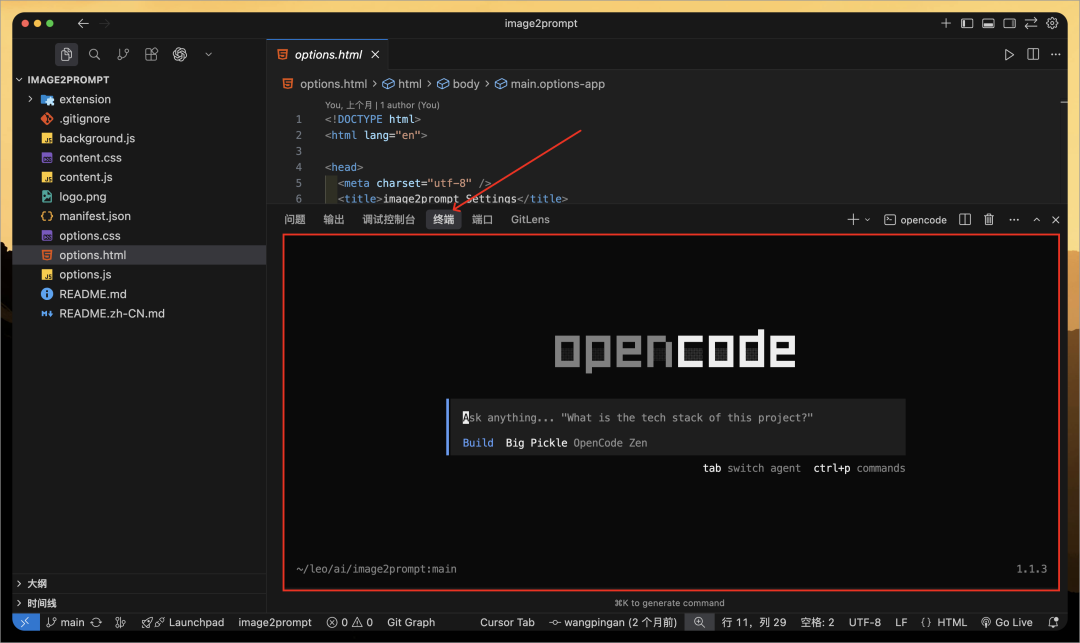This screenshot has width=1080, height=643.
Task: Select the opencode terminal instance
Action: (915, 220)
